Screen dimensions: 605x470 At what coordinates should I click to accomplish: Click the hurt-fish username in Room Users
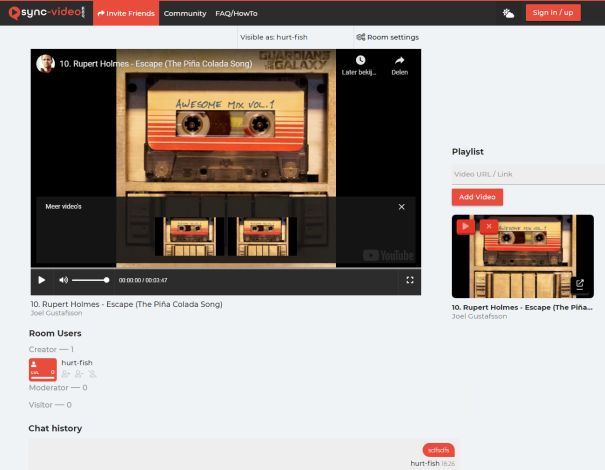pos(77,363)
